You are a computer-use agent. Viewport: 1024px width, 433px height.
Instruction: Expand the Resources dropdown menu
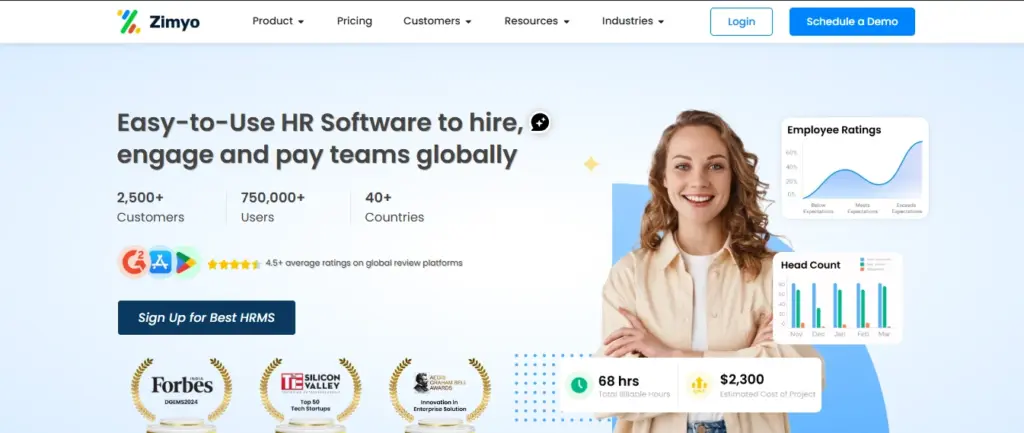coord(537,21)
